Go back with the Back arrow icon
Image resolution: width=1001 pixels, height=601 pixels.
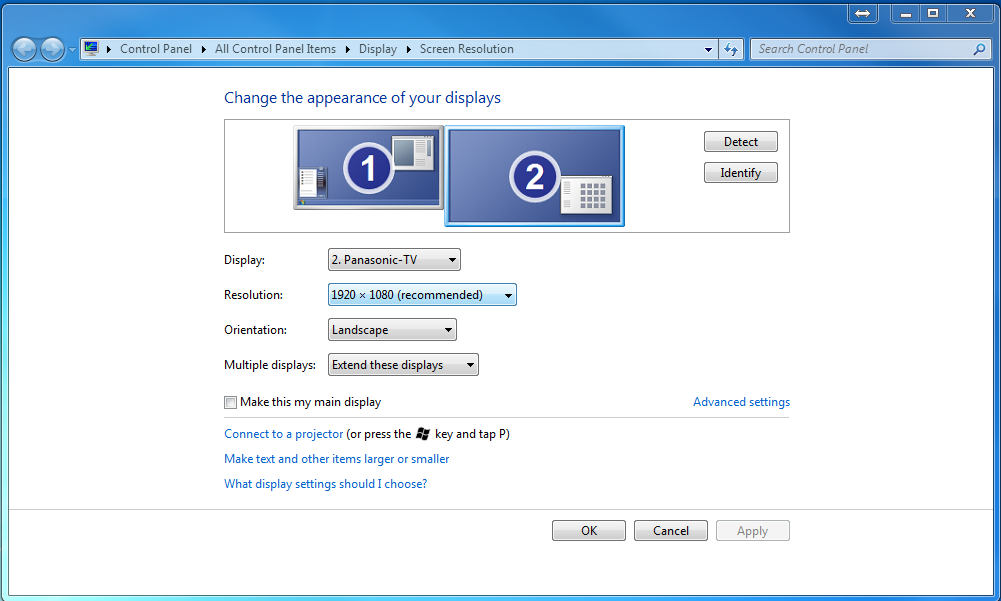click(25, 49)
